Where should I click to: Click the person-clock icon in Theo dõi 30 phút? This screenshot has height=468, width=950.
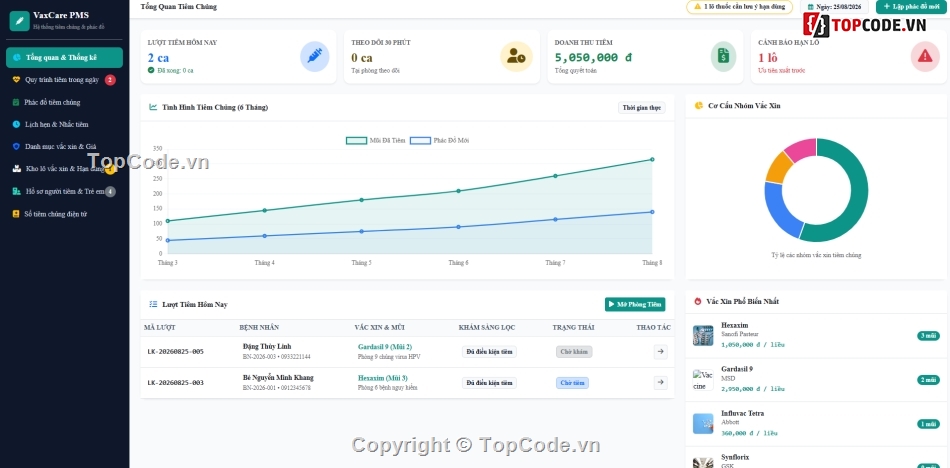coord(516,56)
